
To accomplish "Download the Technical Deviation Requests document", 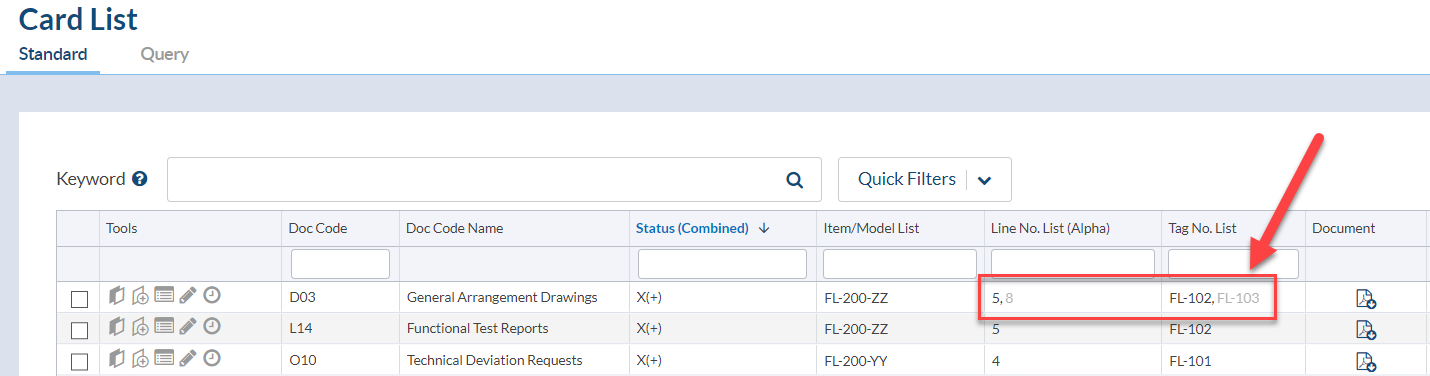I will (x=1366, y=361).
